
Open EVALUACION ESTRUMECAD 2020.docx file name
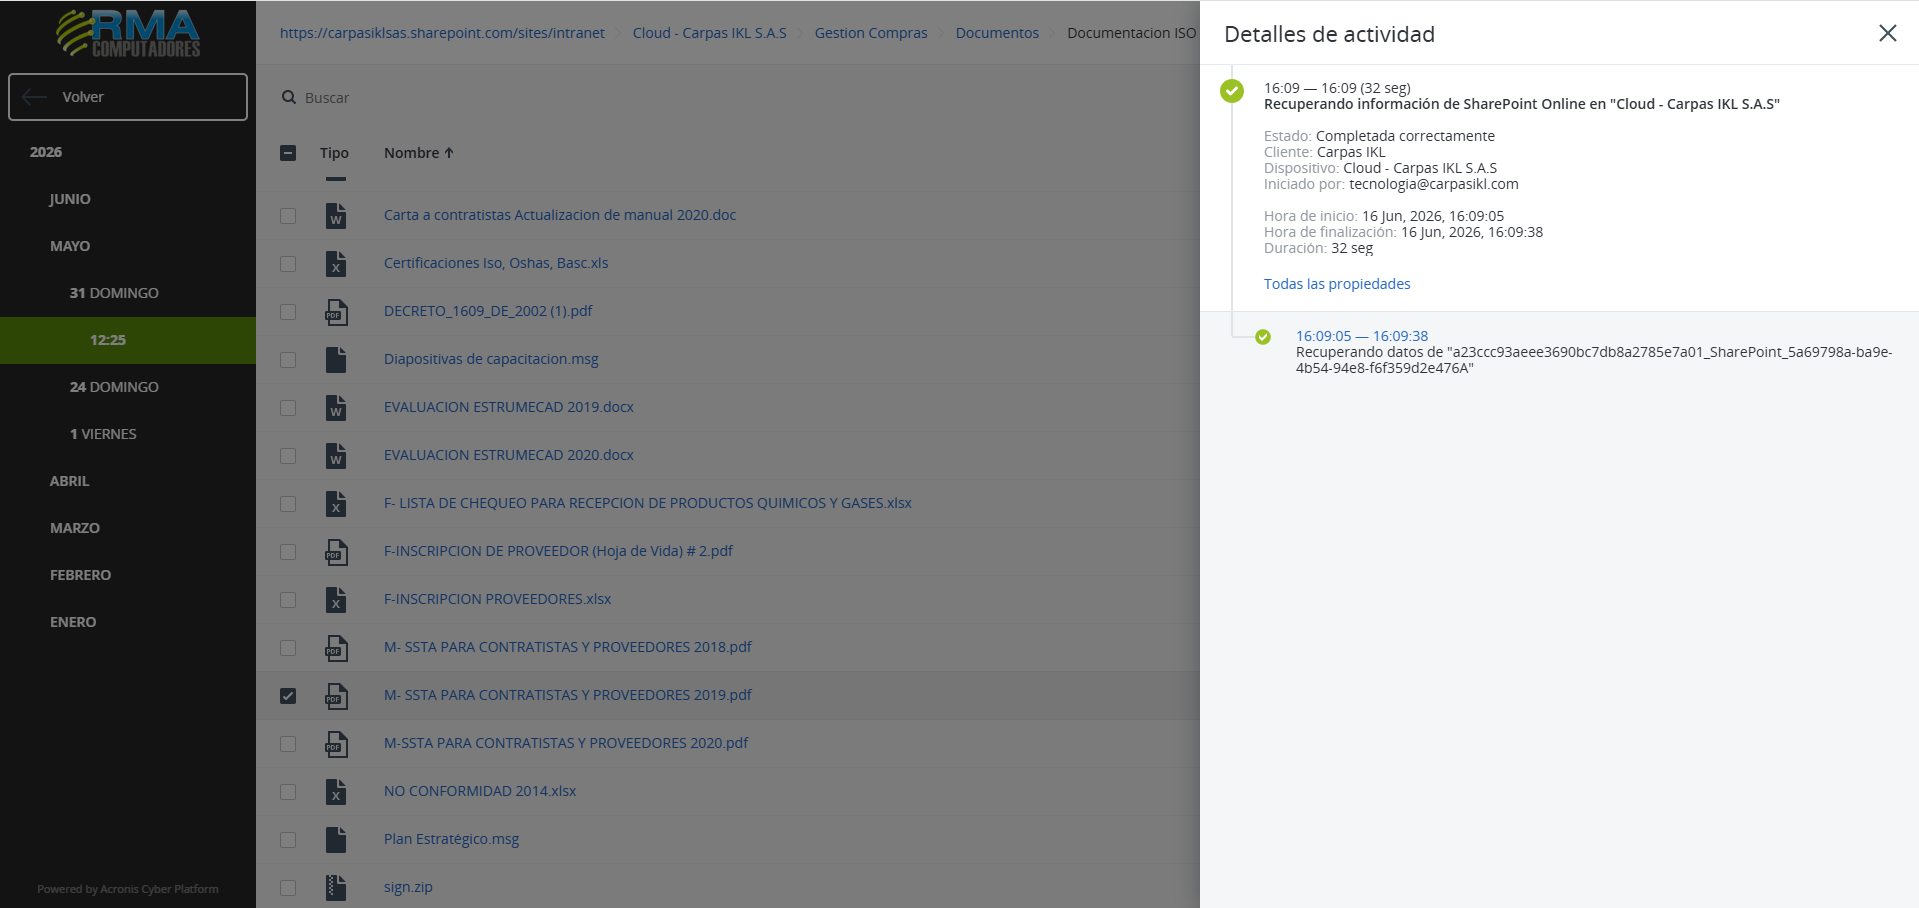tap(509, 455)
